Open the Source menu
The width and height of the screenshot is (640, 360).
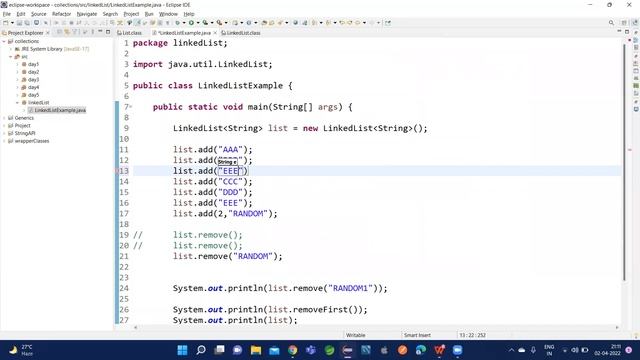tap(39, 14)
